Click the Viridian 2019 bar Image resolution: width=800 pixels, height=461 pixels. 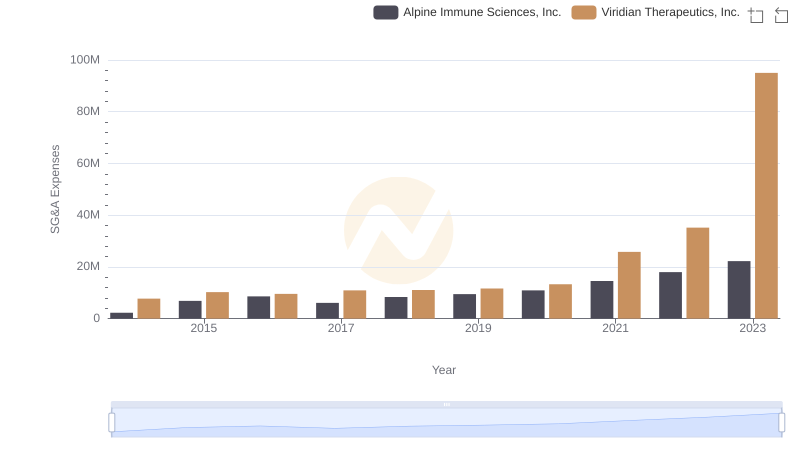coord(492,303)
